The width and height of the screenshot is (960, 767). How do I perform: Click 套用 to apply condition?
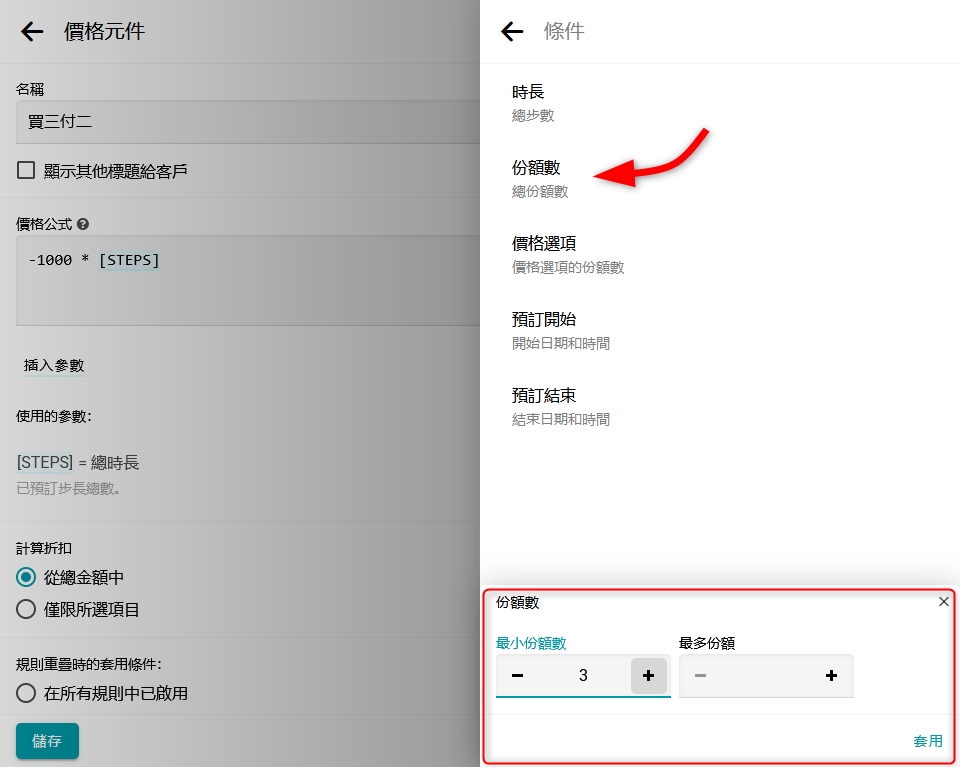click(x=927, y=741)
